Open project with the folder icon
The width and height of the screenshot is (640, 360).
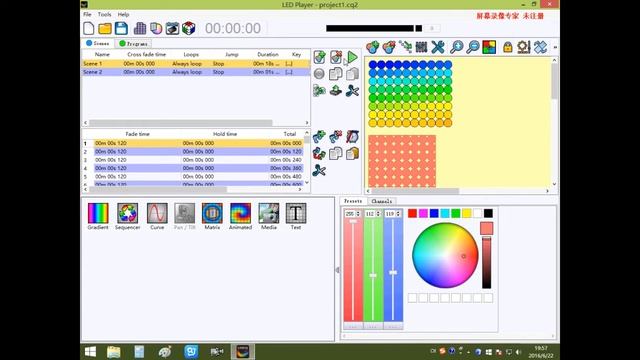coord(105,28)
